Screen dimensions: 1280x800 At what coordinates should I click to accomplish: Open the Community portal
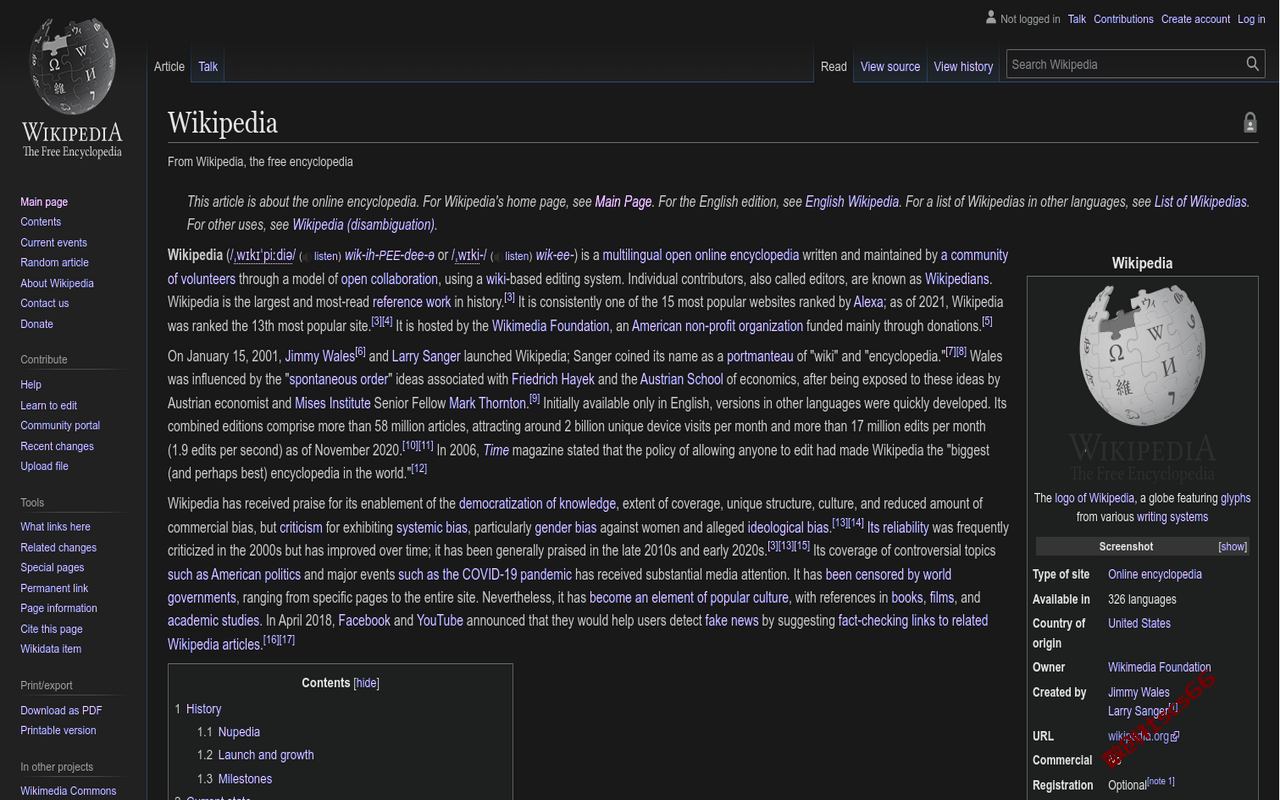[60, 426]
